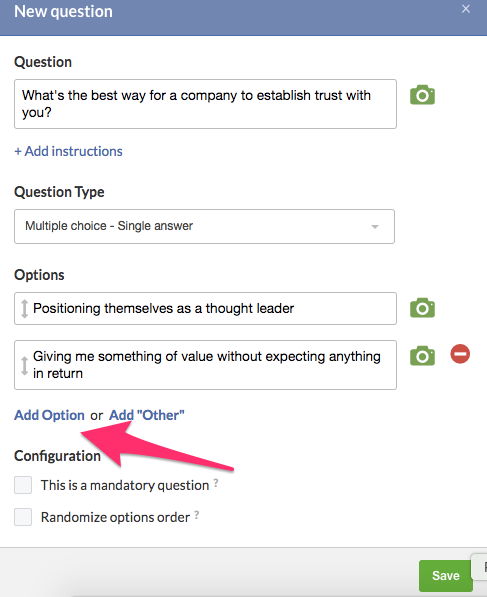
Task: Open the Question Type dropdown
Action: [204, 226]
